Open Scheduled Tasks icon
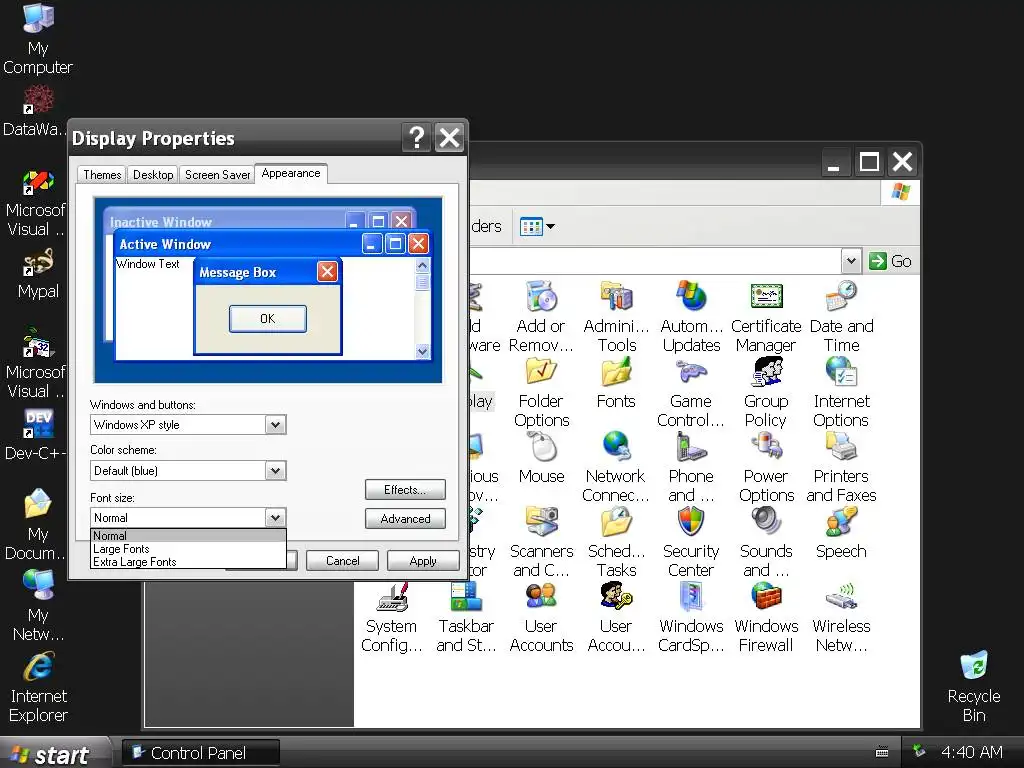 point(616,543)
